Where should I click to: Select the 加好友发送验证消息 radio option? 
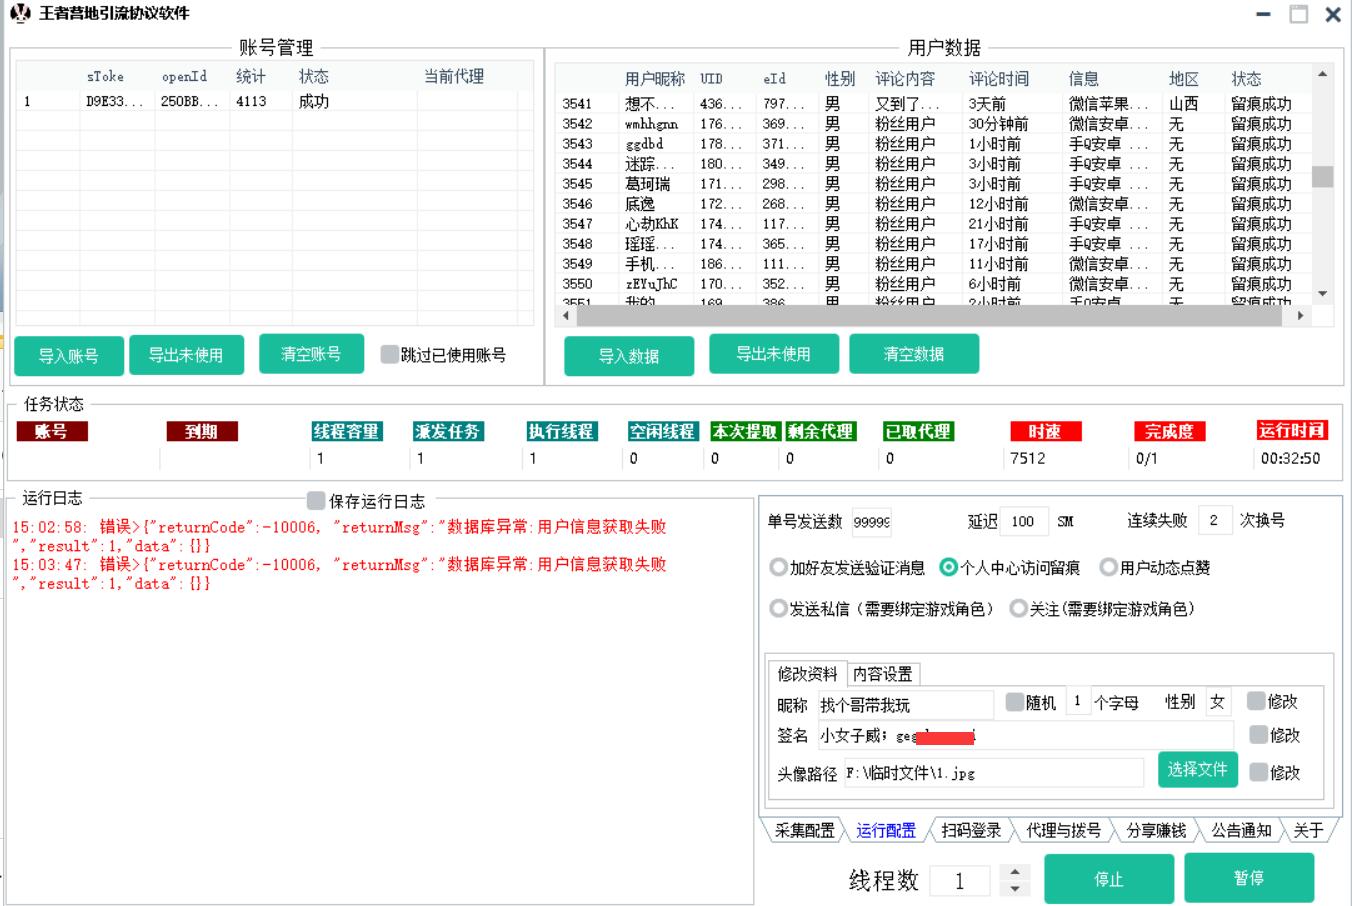pyautogui.click(x=779, y=568)
